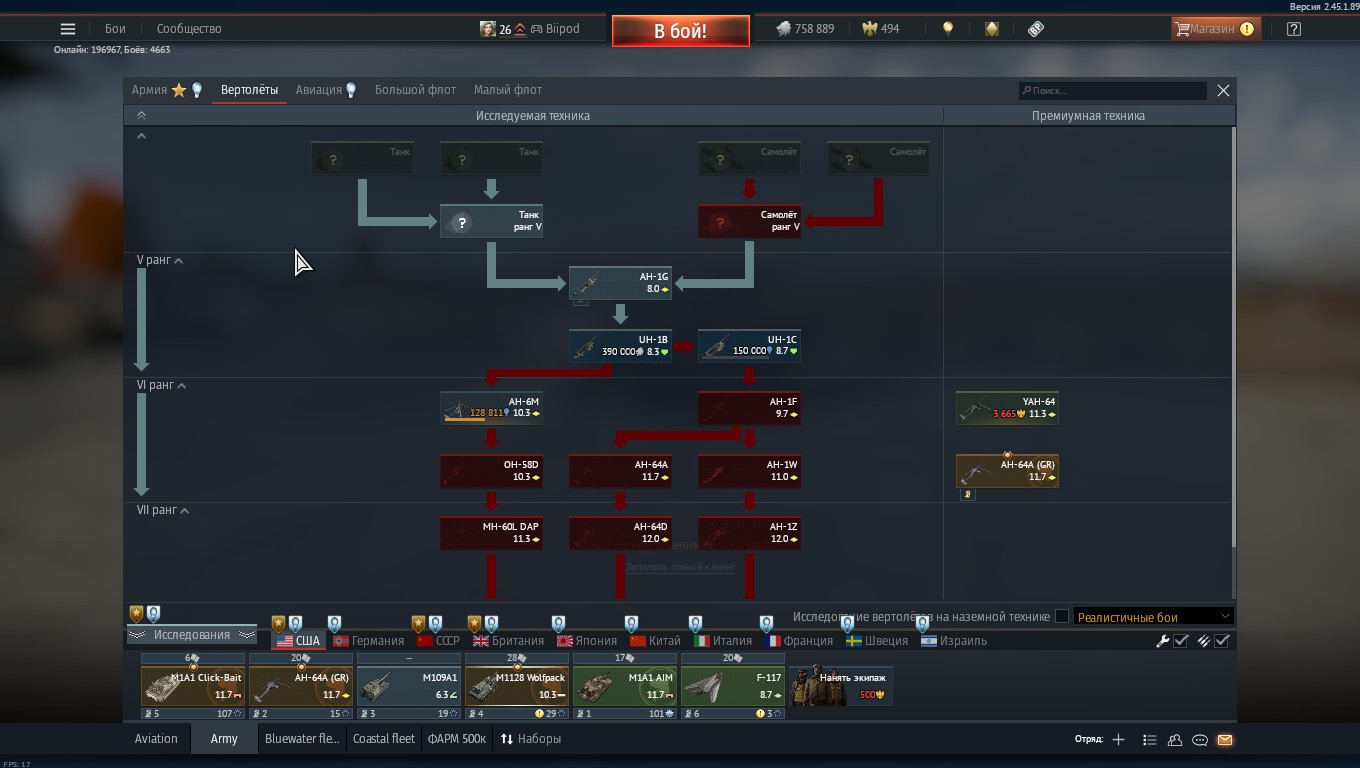This screenshot has height=768, width=1360.
Task: Open squad invite plus icon
Action: (x=1118, y=740)
